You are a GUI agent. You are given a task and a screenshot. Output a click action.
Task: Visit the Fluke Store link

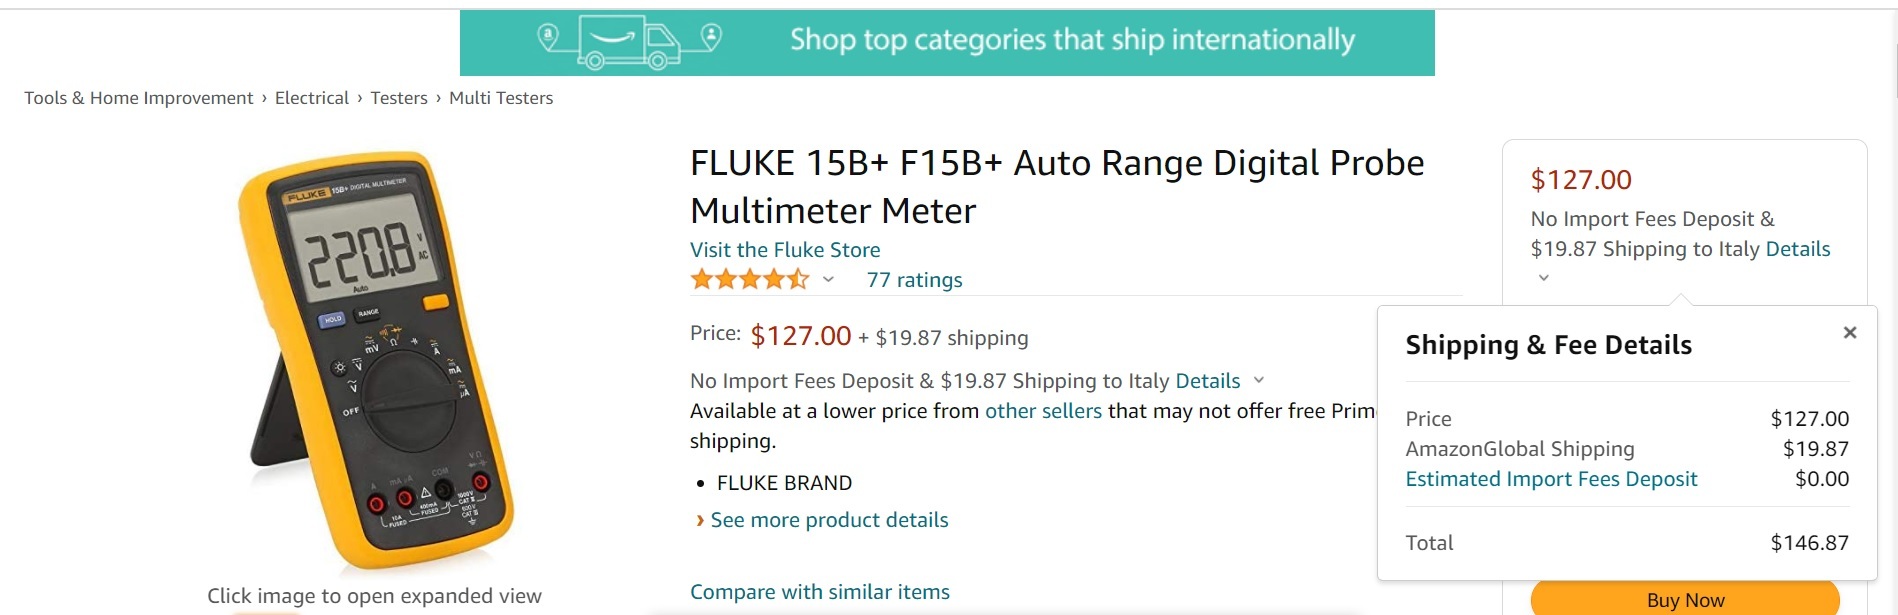pyautogui.click(x=785, y=250)
